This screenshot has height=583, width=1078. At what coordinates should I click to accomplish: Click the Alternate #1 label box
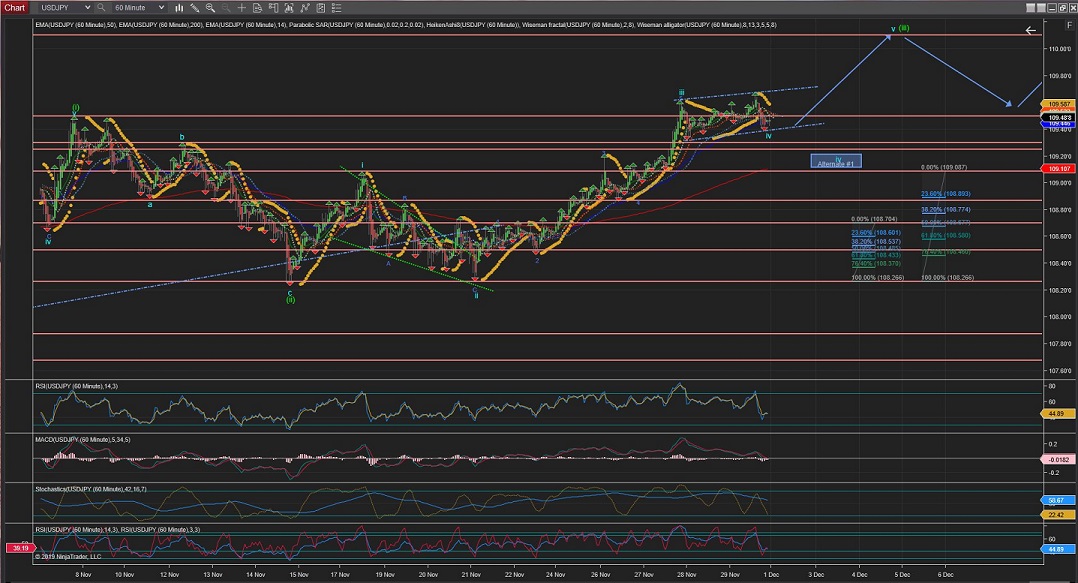tap(836, 161)
